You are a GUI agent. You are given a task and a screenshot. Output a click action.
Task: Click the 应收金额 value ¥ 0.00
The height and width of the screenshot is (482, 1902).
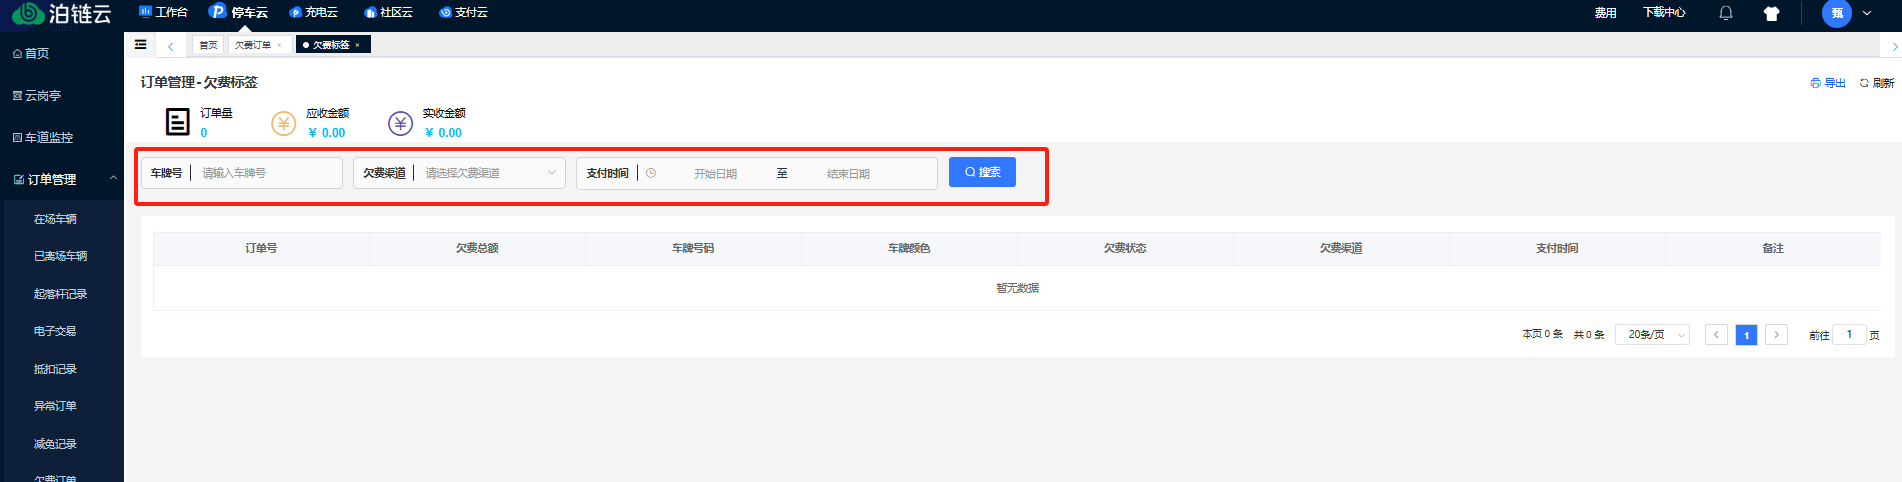[327, 133]
